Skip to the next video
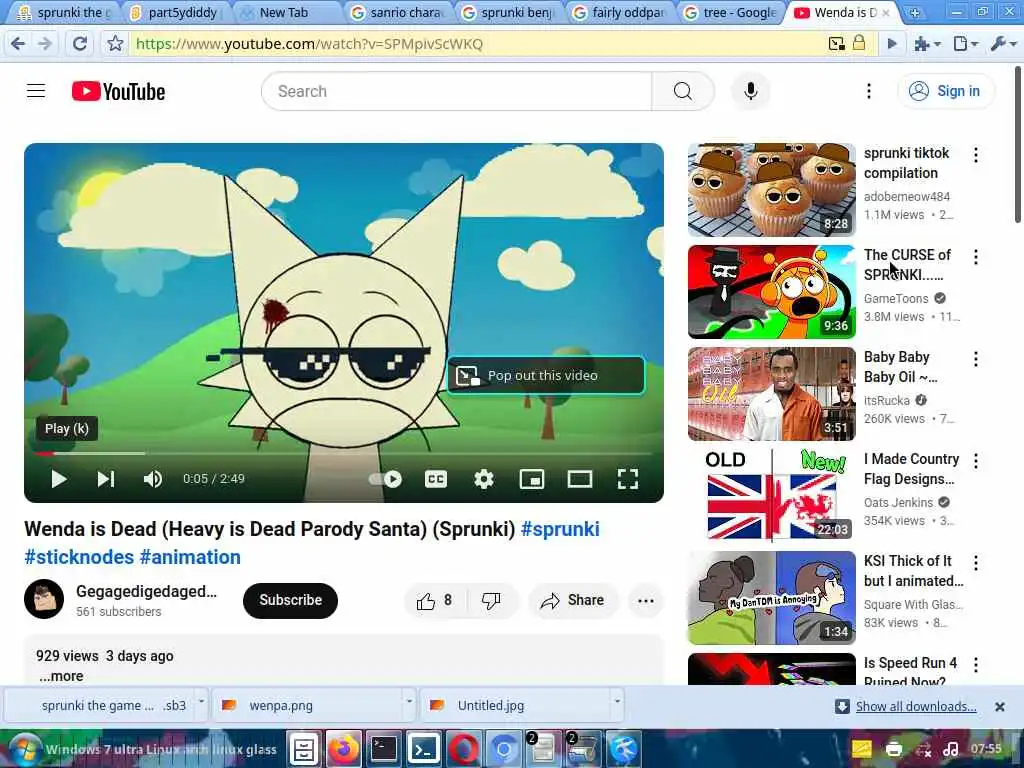Image resolution: width=1024 pixels, height=768 pixels. click(106, 479)
